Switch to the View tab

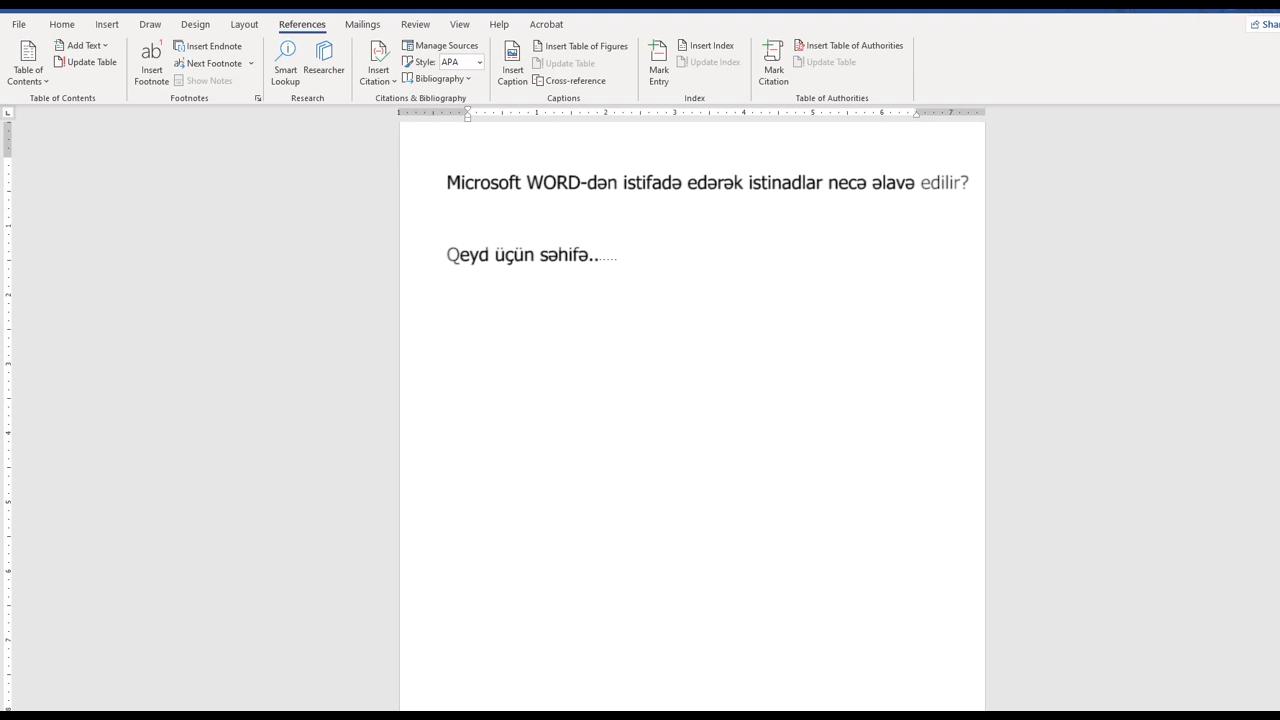459,24
